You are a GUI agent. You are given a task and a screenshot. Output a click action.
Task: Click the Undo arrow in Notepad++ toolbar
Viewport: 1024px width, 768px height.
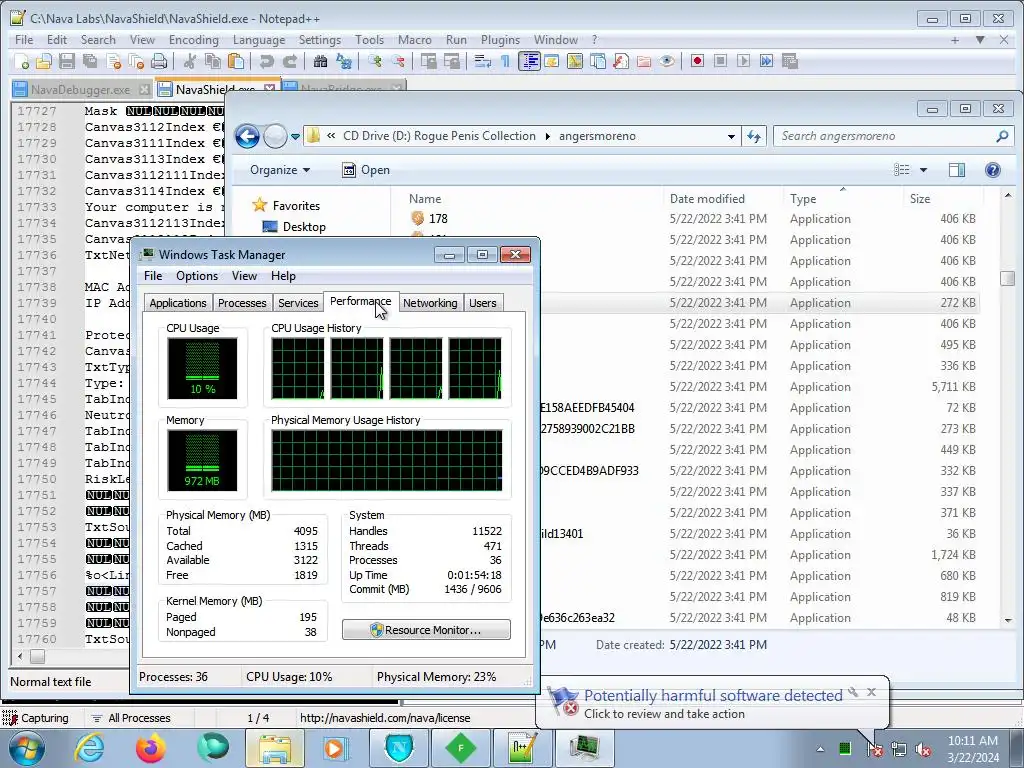[266, 61]
